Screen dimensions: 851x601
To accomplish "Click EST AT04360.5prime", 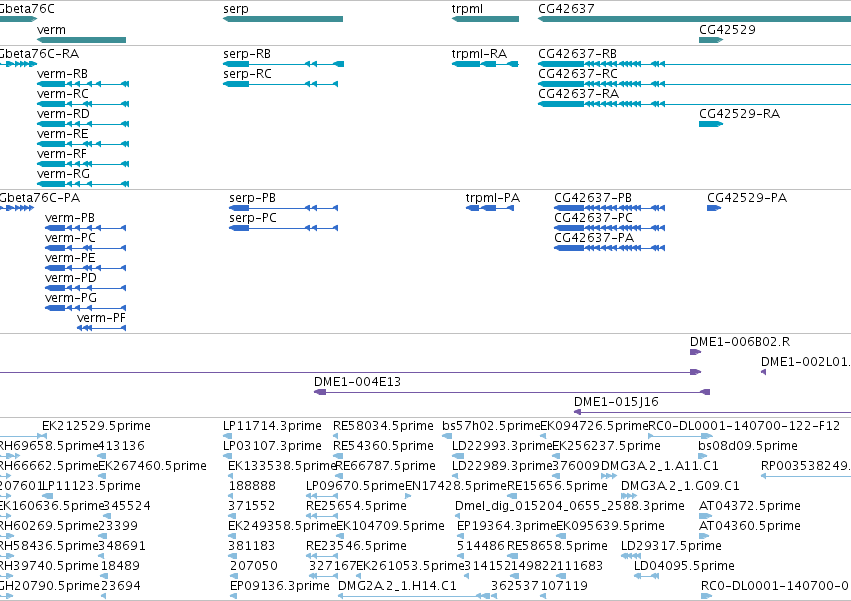I will [x=750, y=526].
